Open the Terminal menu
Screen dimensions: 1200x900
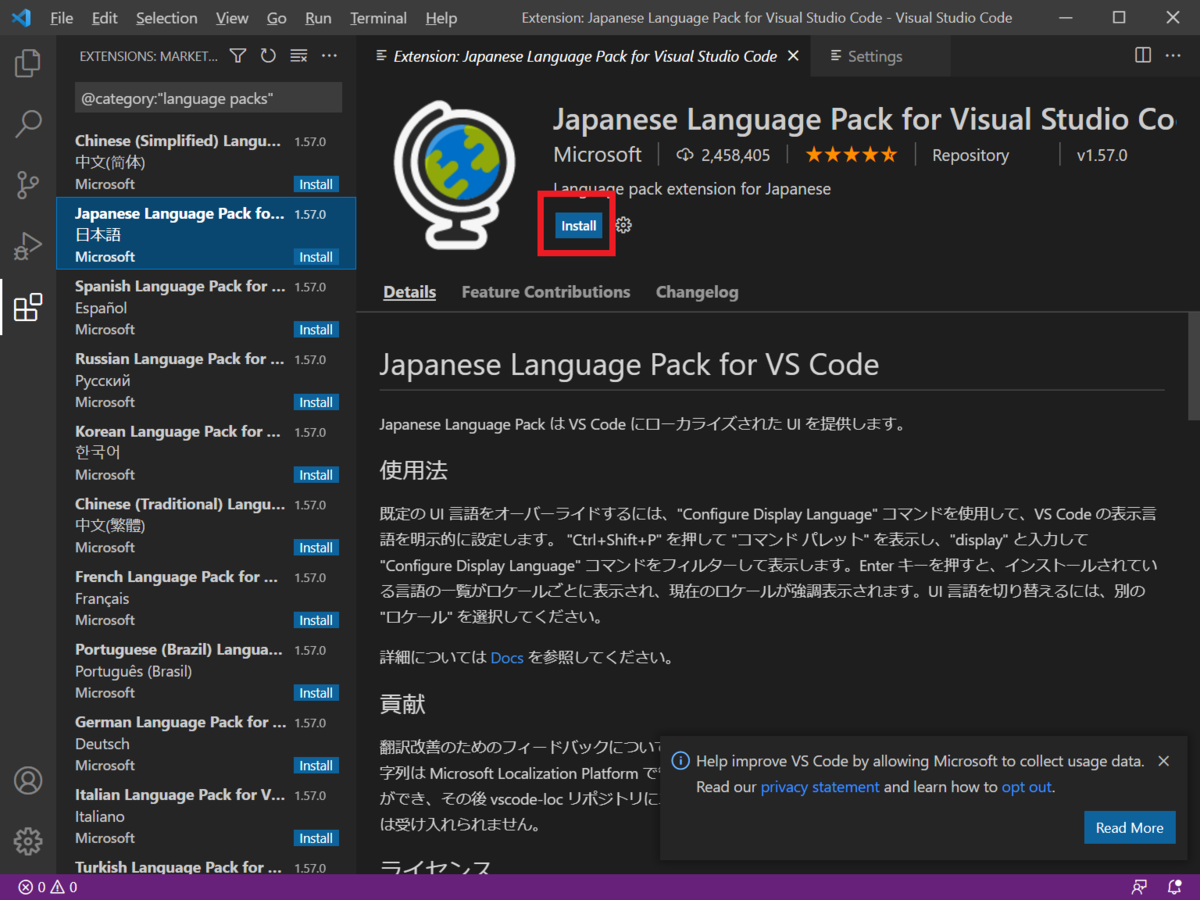click(x=379, y=18)
